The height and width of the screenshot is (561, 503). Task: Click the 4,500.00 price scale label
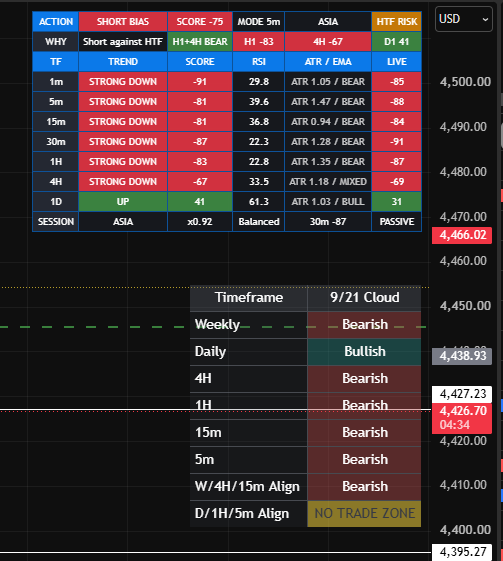pos(465,82)
